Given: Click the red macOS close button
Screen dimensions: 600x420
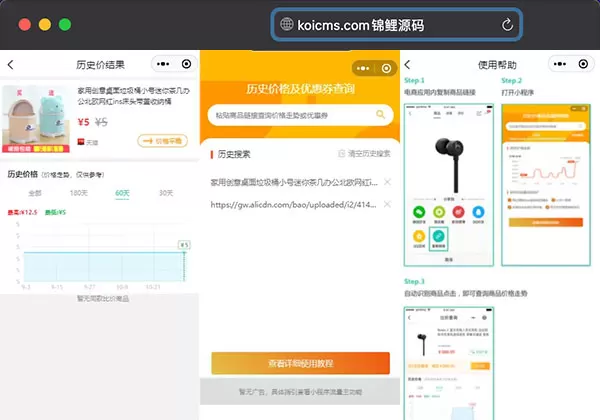Looking at the screenshot, I should [x=25, y=24].
